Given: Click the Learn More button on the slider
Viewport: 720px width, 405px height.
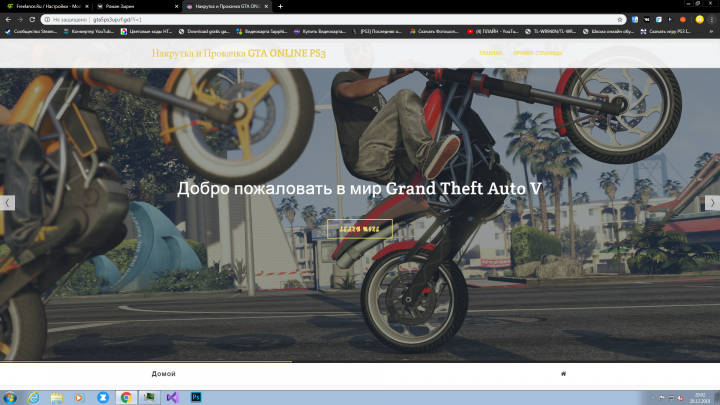Looking at the screenshot, I should coord(360,229).
